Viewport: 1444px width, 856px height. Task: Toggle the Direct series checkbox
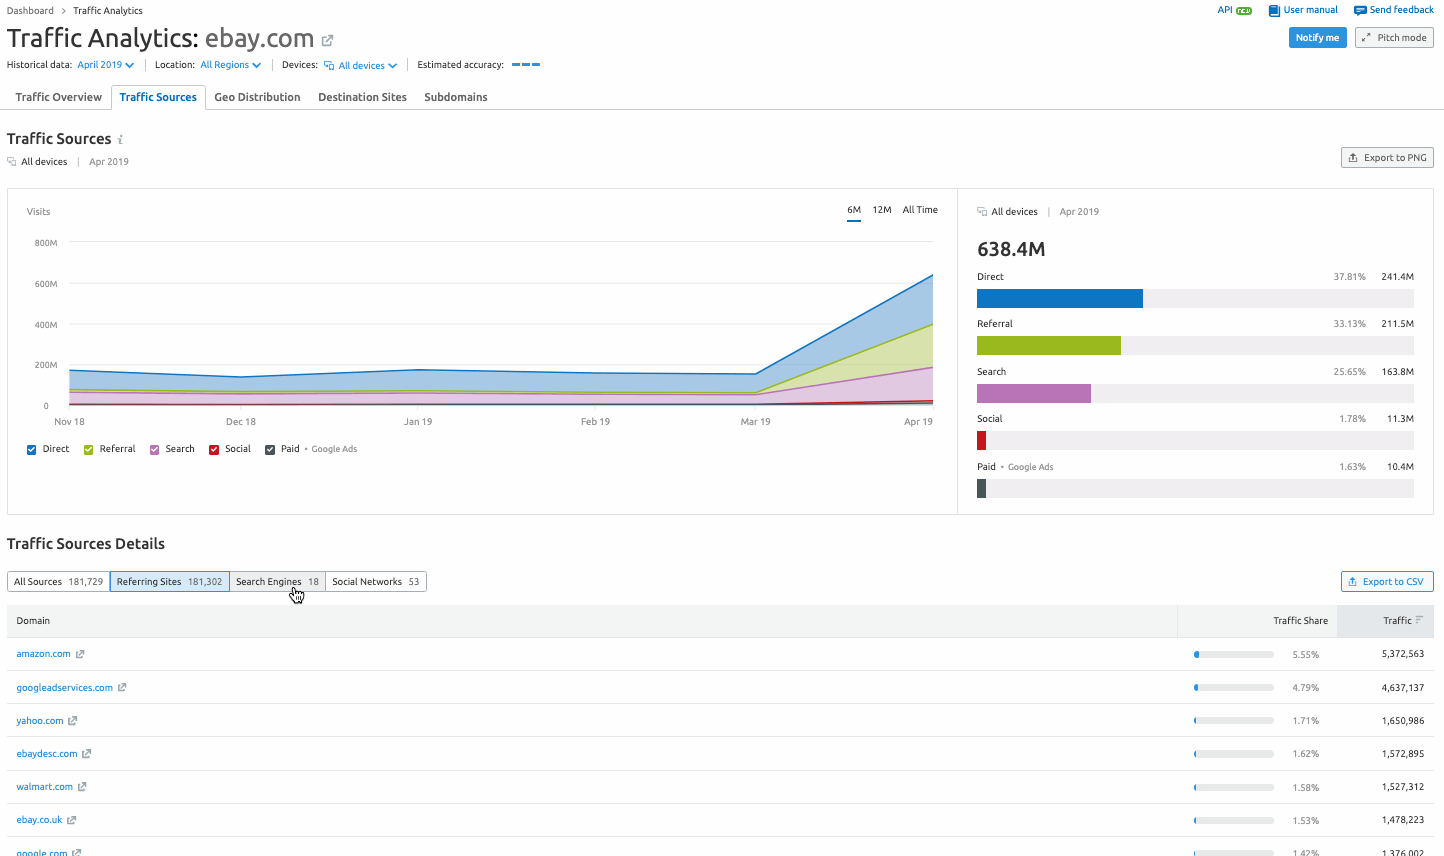[x=32, y=450]
